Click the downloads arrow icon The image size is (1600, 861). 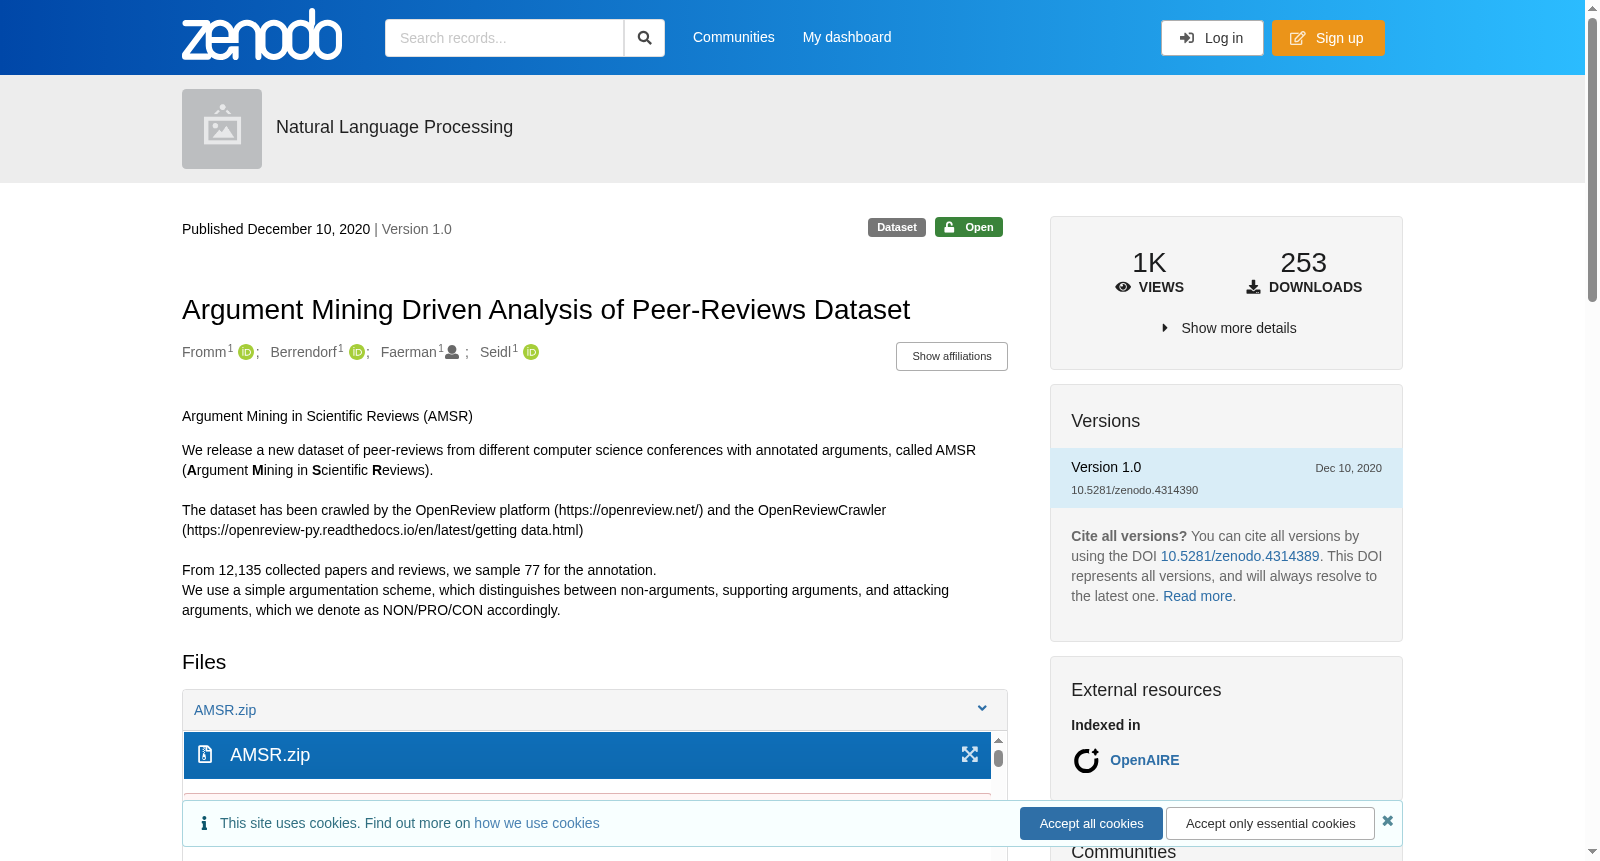[1253, 287]
